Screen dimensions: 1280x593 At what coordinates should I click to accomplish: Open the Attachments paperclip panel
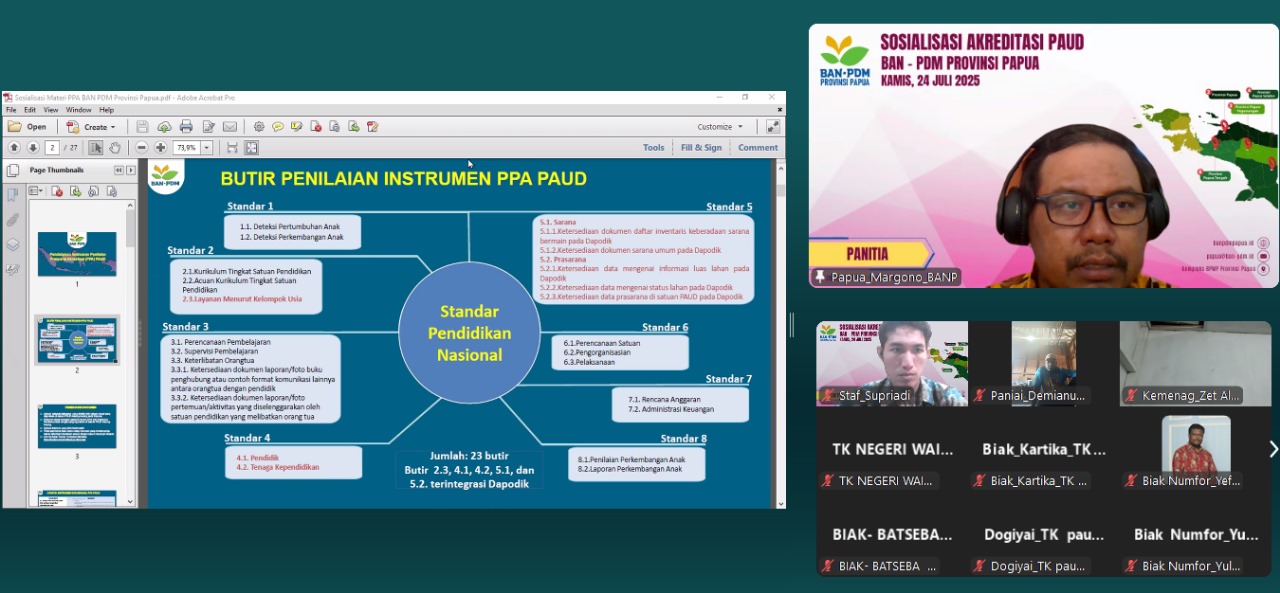pos(13,219)
